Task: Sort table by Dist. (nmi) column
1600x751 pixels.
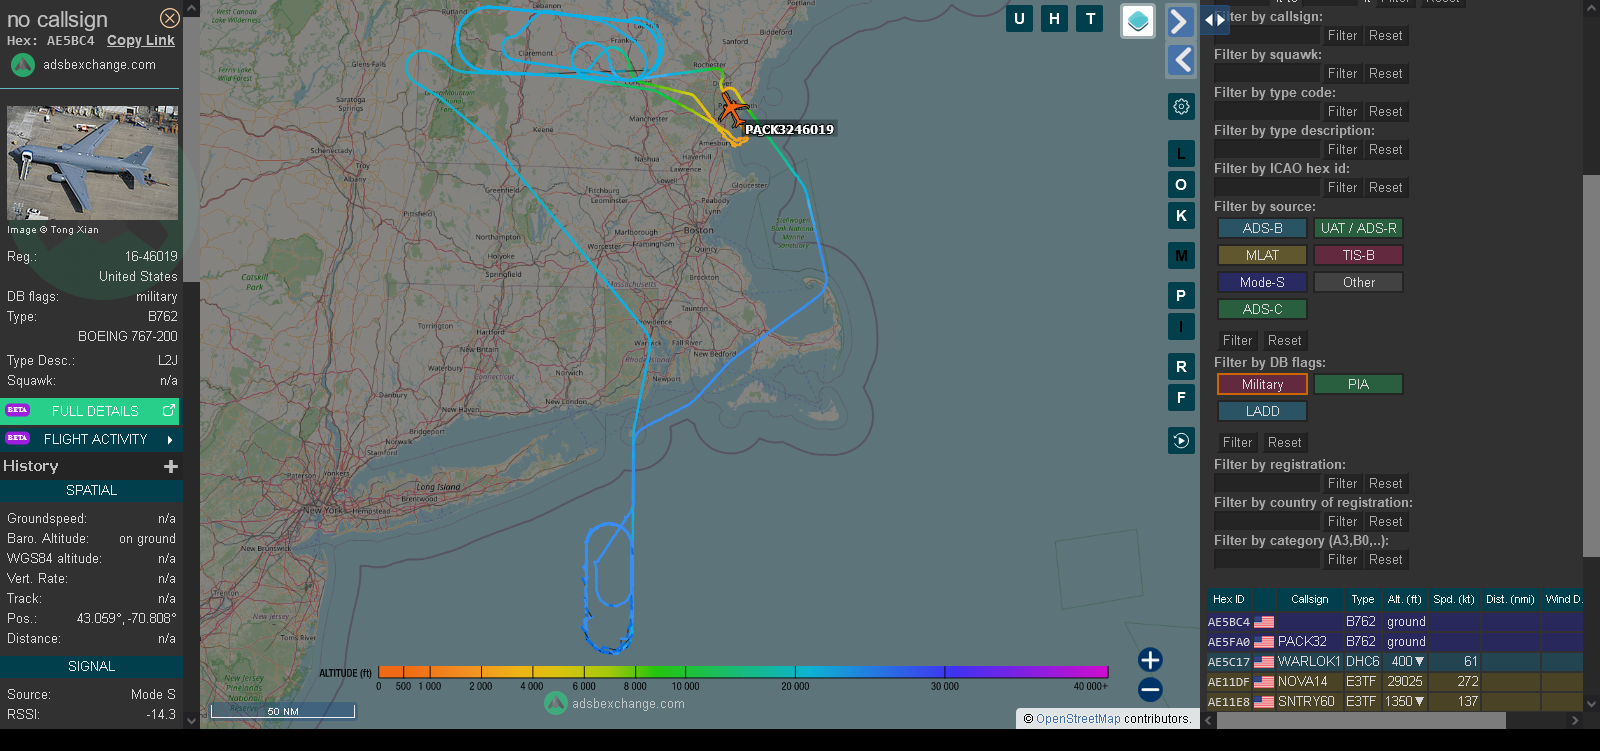Action: click(x=1510, y=600)
